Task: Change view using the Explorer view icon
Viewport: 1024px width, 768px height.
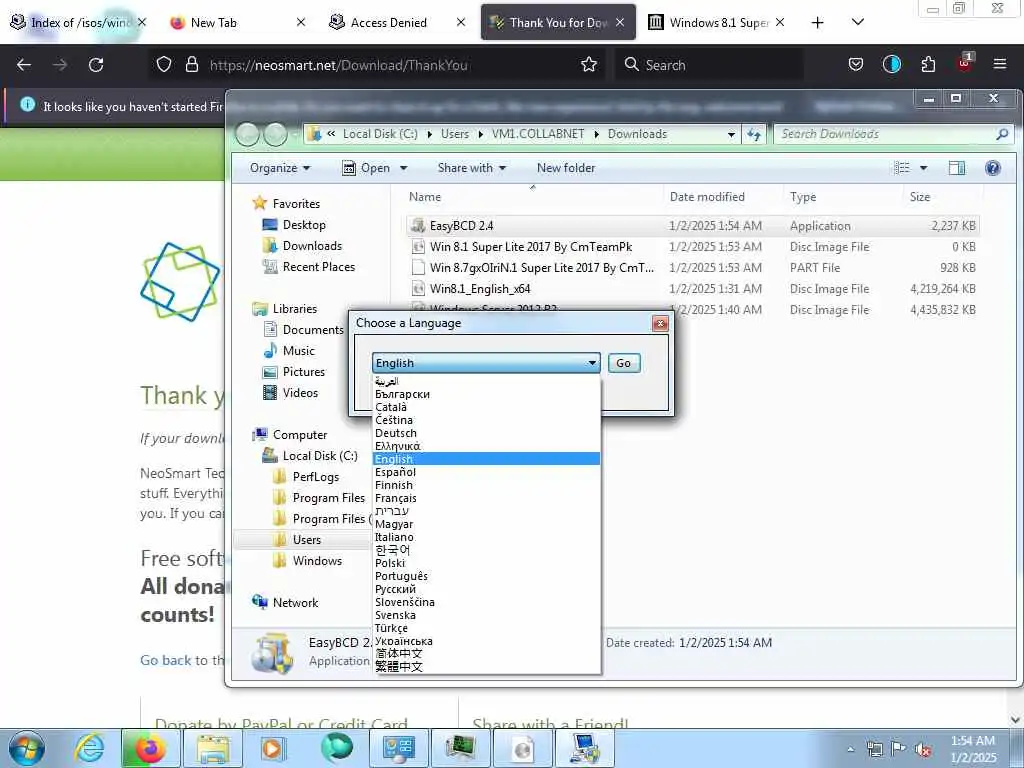Action: [x=902, y=168]
